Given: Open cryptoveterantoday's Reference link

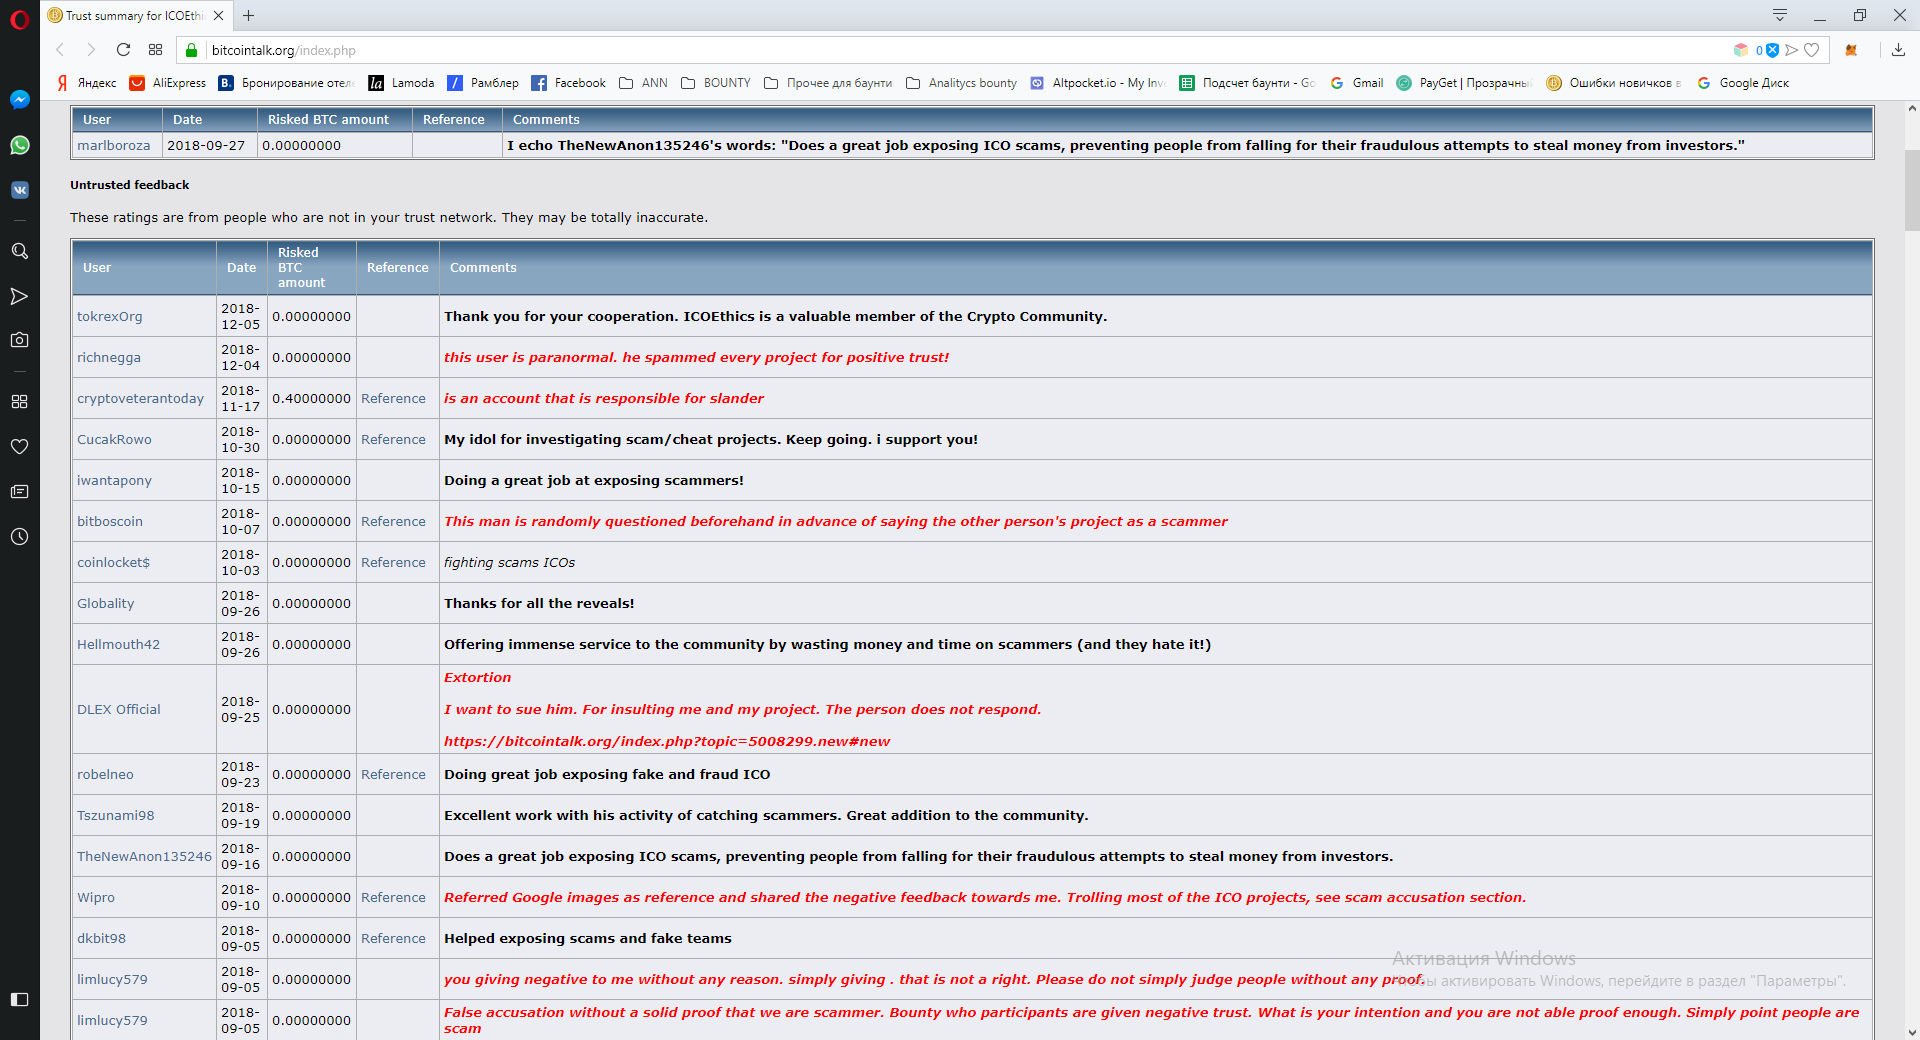Looking at the screenshot, I should [393, 398].
